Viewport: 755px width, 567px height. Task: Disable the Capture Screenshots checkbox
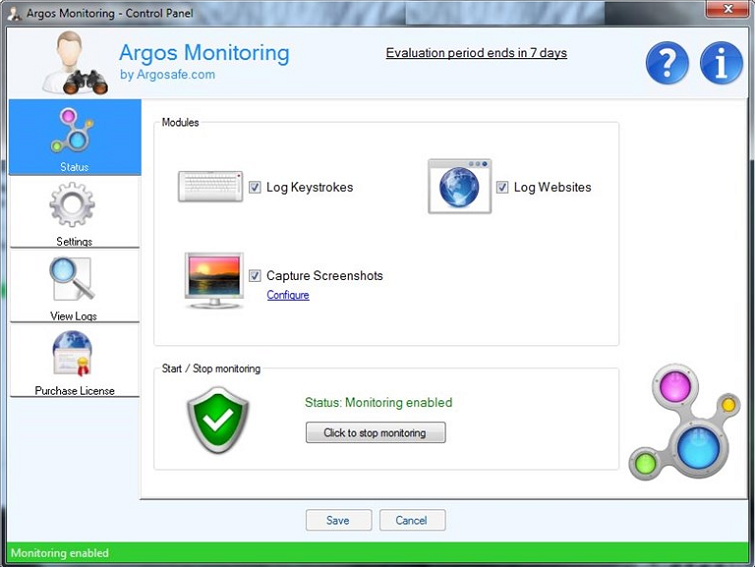[255, 276]
